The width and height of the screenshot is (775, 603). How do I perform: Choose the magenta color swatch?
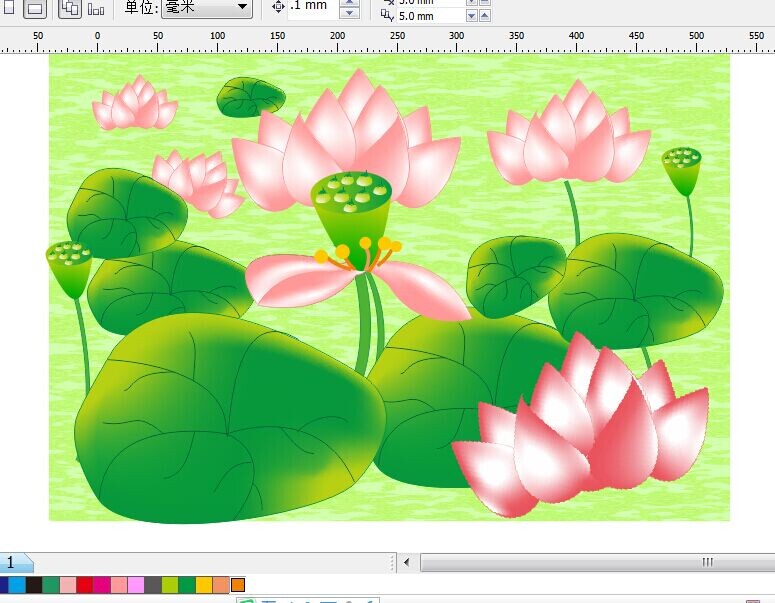click(x=102, y=585)
